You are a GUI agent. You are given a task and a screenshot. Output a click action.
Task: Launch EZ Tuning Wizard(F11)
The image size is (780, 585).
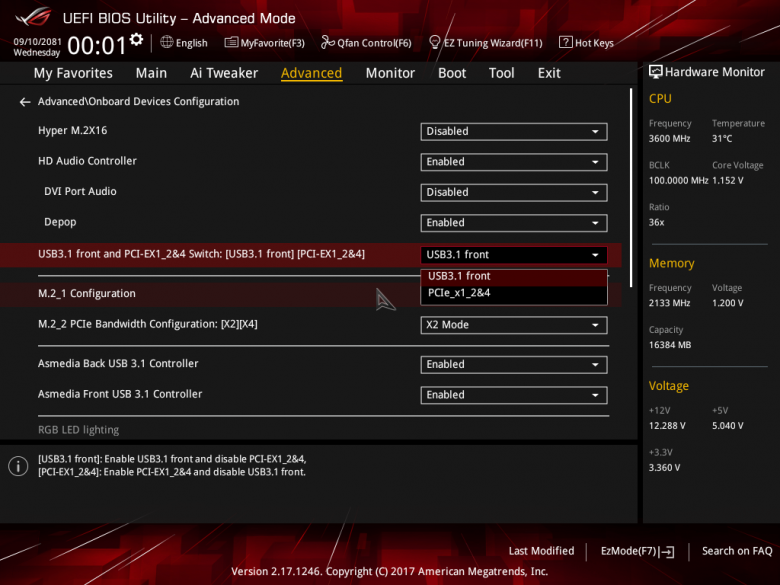(486, 43)
